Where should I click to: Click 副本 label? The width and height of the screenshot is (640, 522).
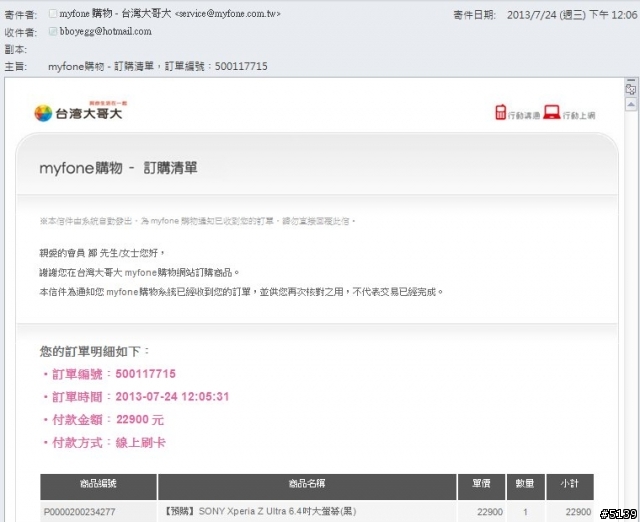point(16,49)
